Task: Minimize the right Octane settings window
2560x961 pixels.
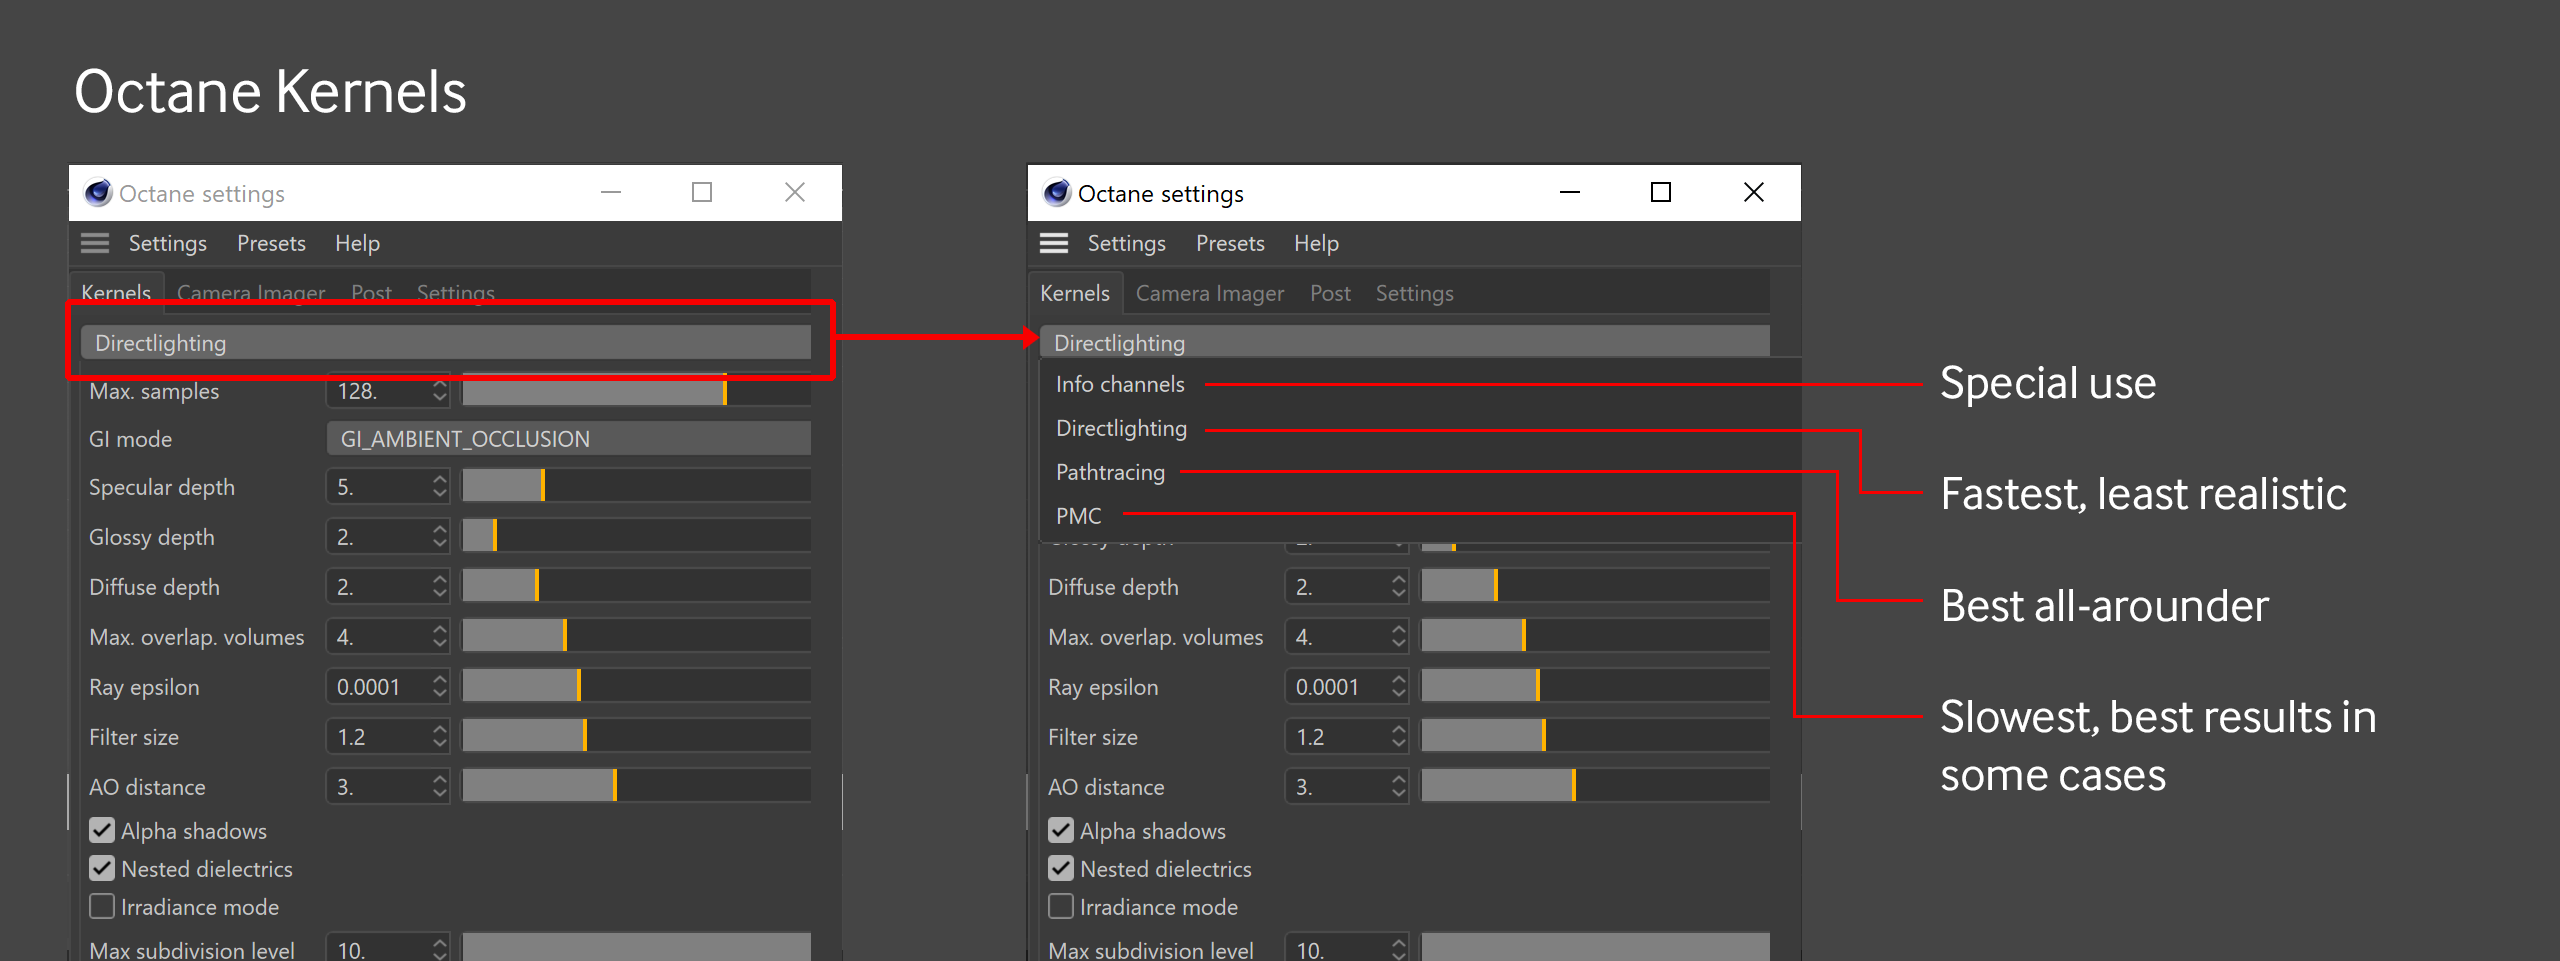Action: point(1569,192)
